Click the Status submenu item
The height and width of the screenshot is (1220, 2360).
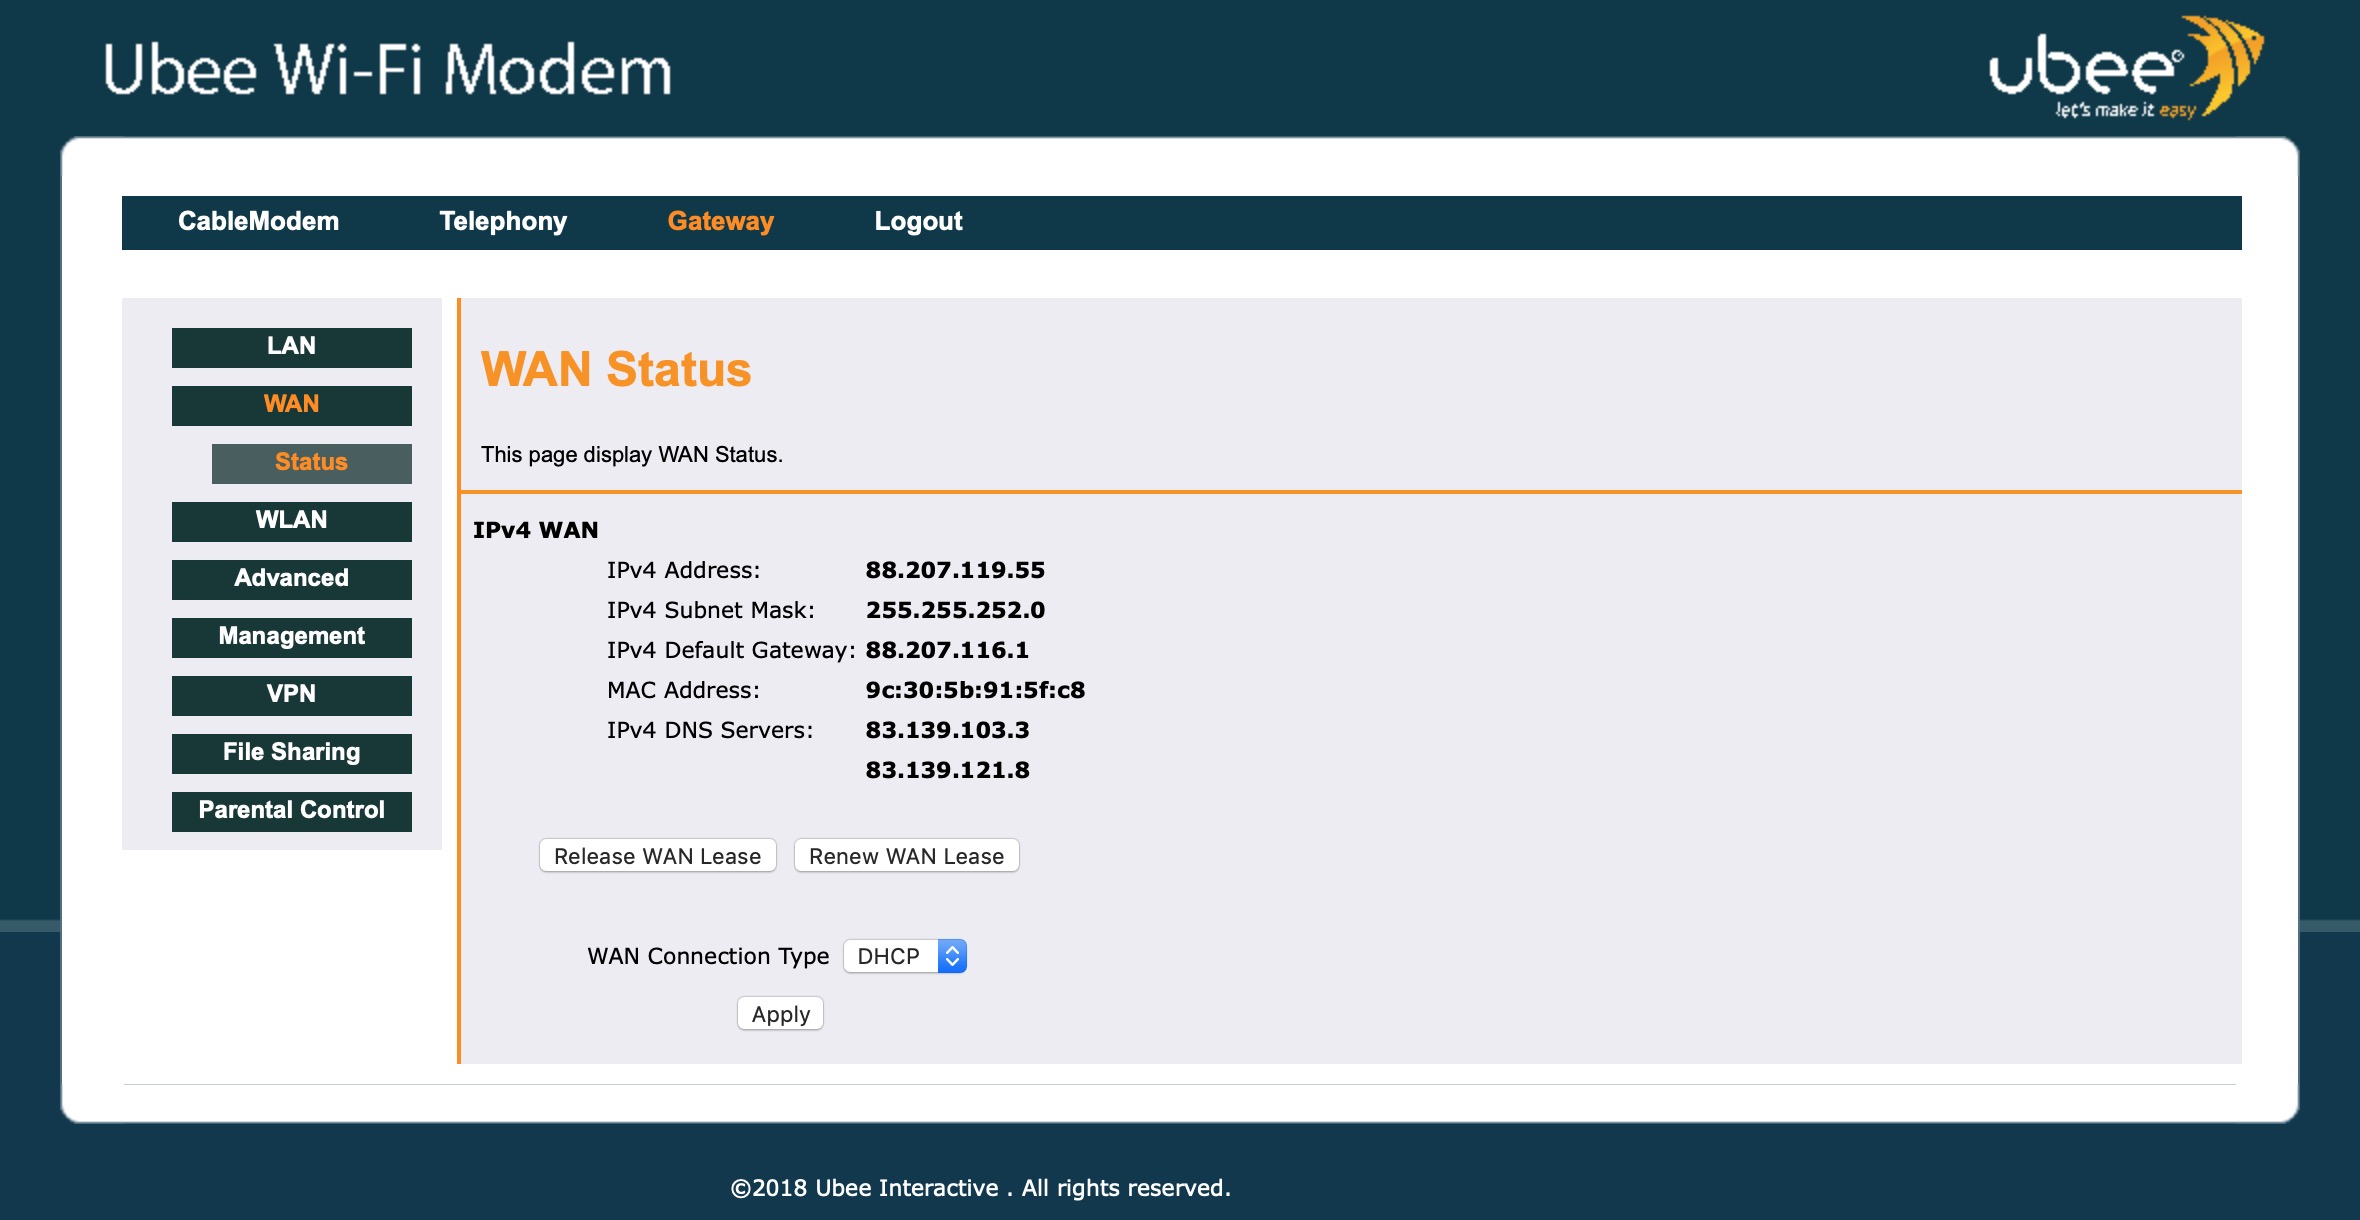(x=311, y=463)
